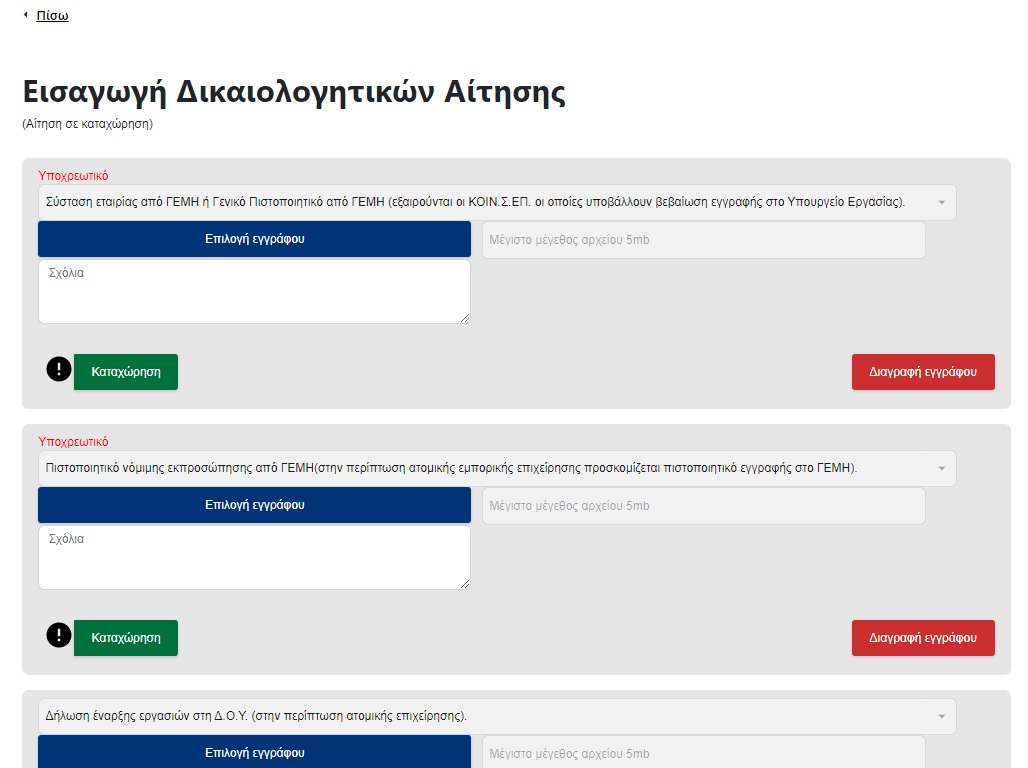Open the Σύσταση εταιρίας από ΓΕΜΗ dropdown

tap(496, 202)
